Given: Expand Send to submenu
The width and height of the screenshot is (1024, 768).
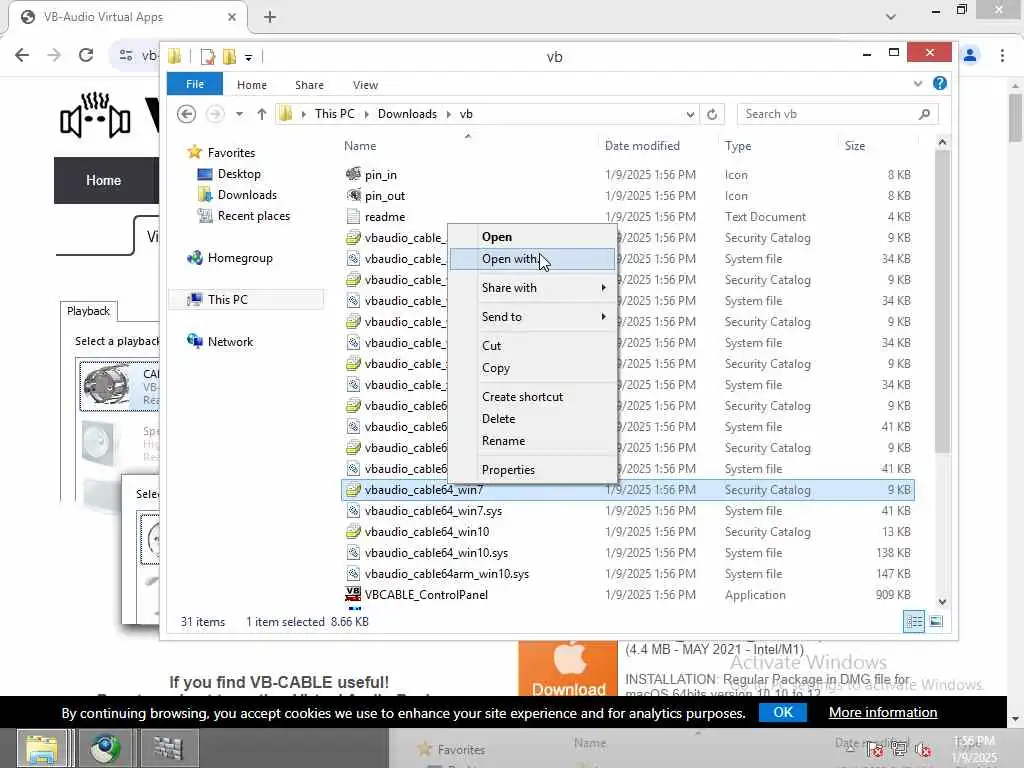Looking at the screenshot, I should click(532, 317).
